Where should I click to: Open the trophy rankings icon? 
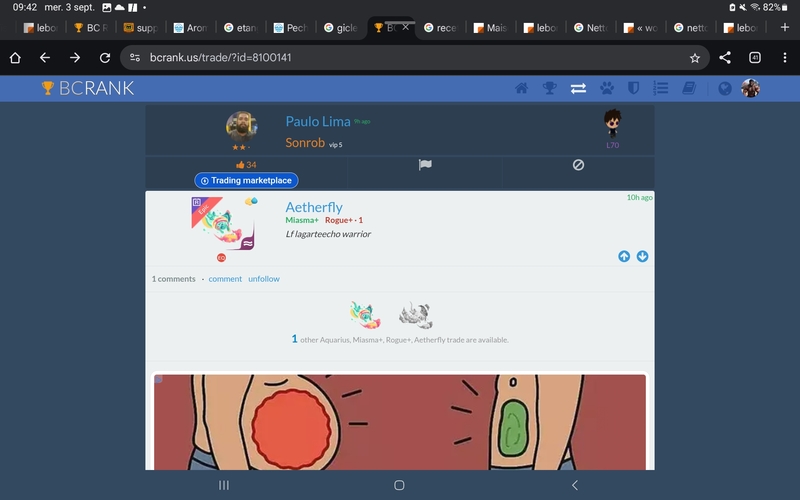click(549, 88)
